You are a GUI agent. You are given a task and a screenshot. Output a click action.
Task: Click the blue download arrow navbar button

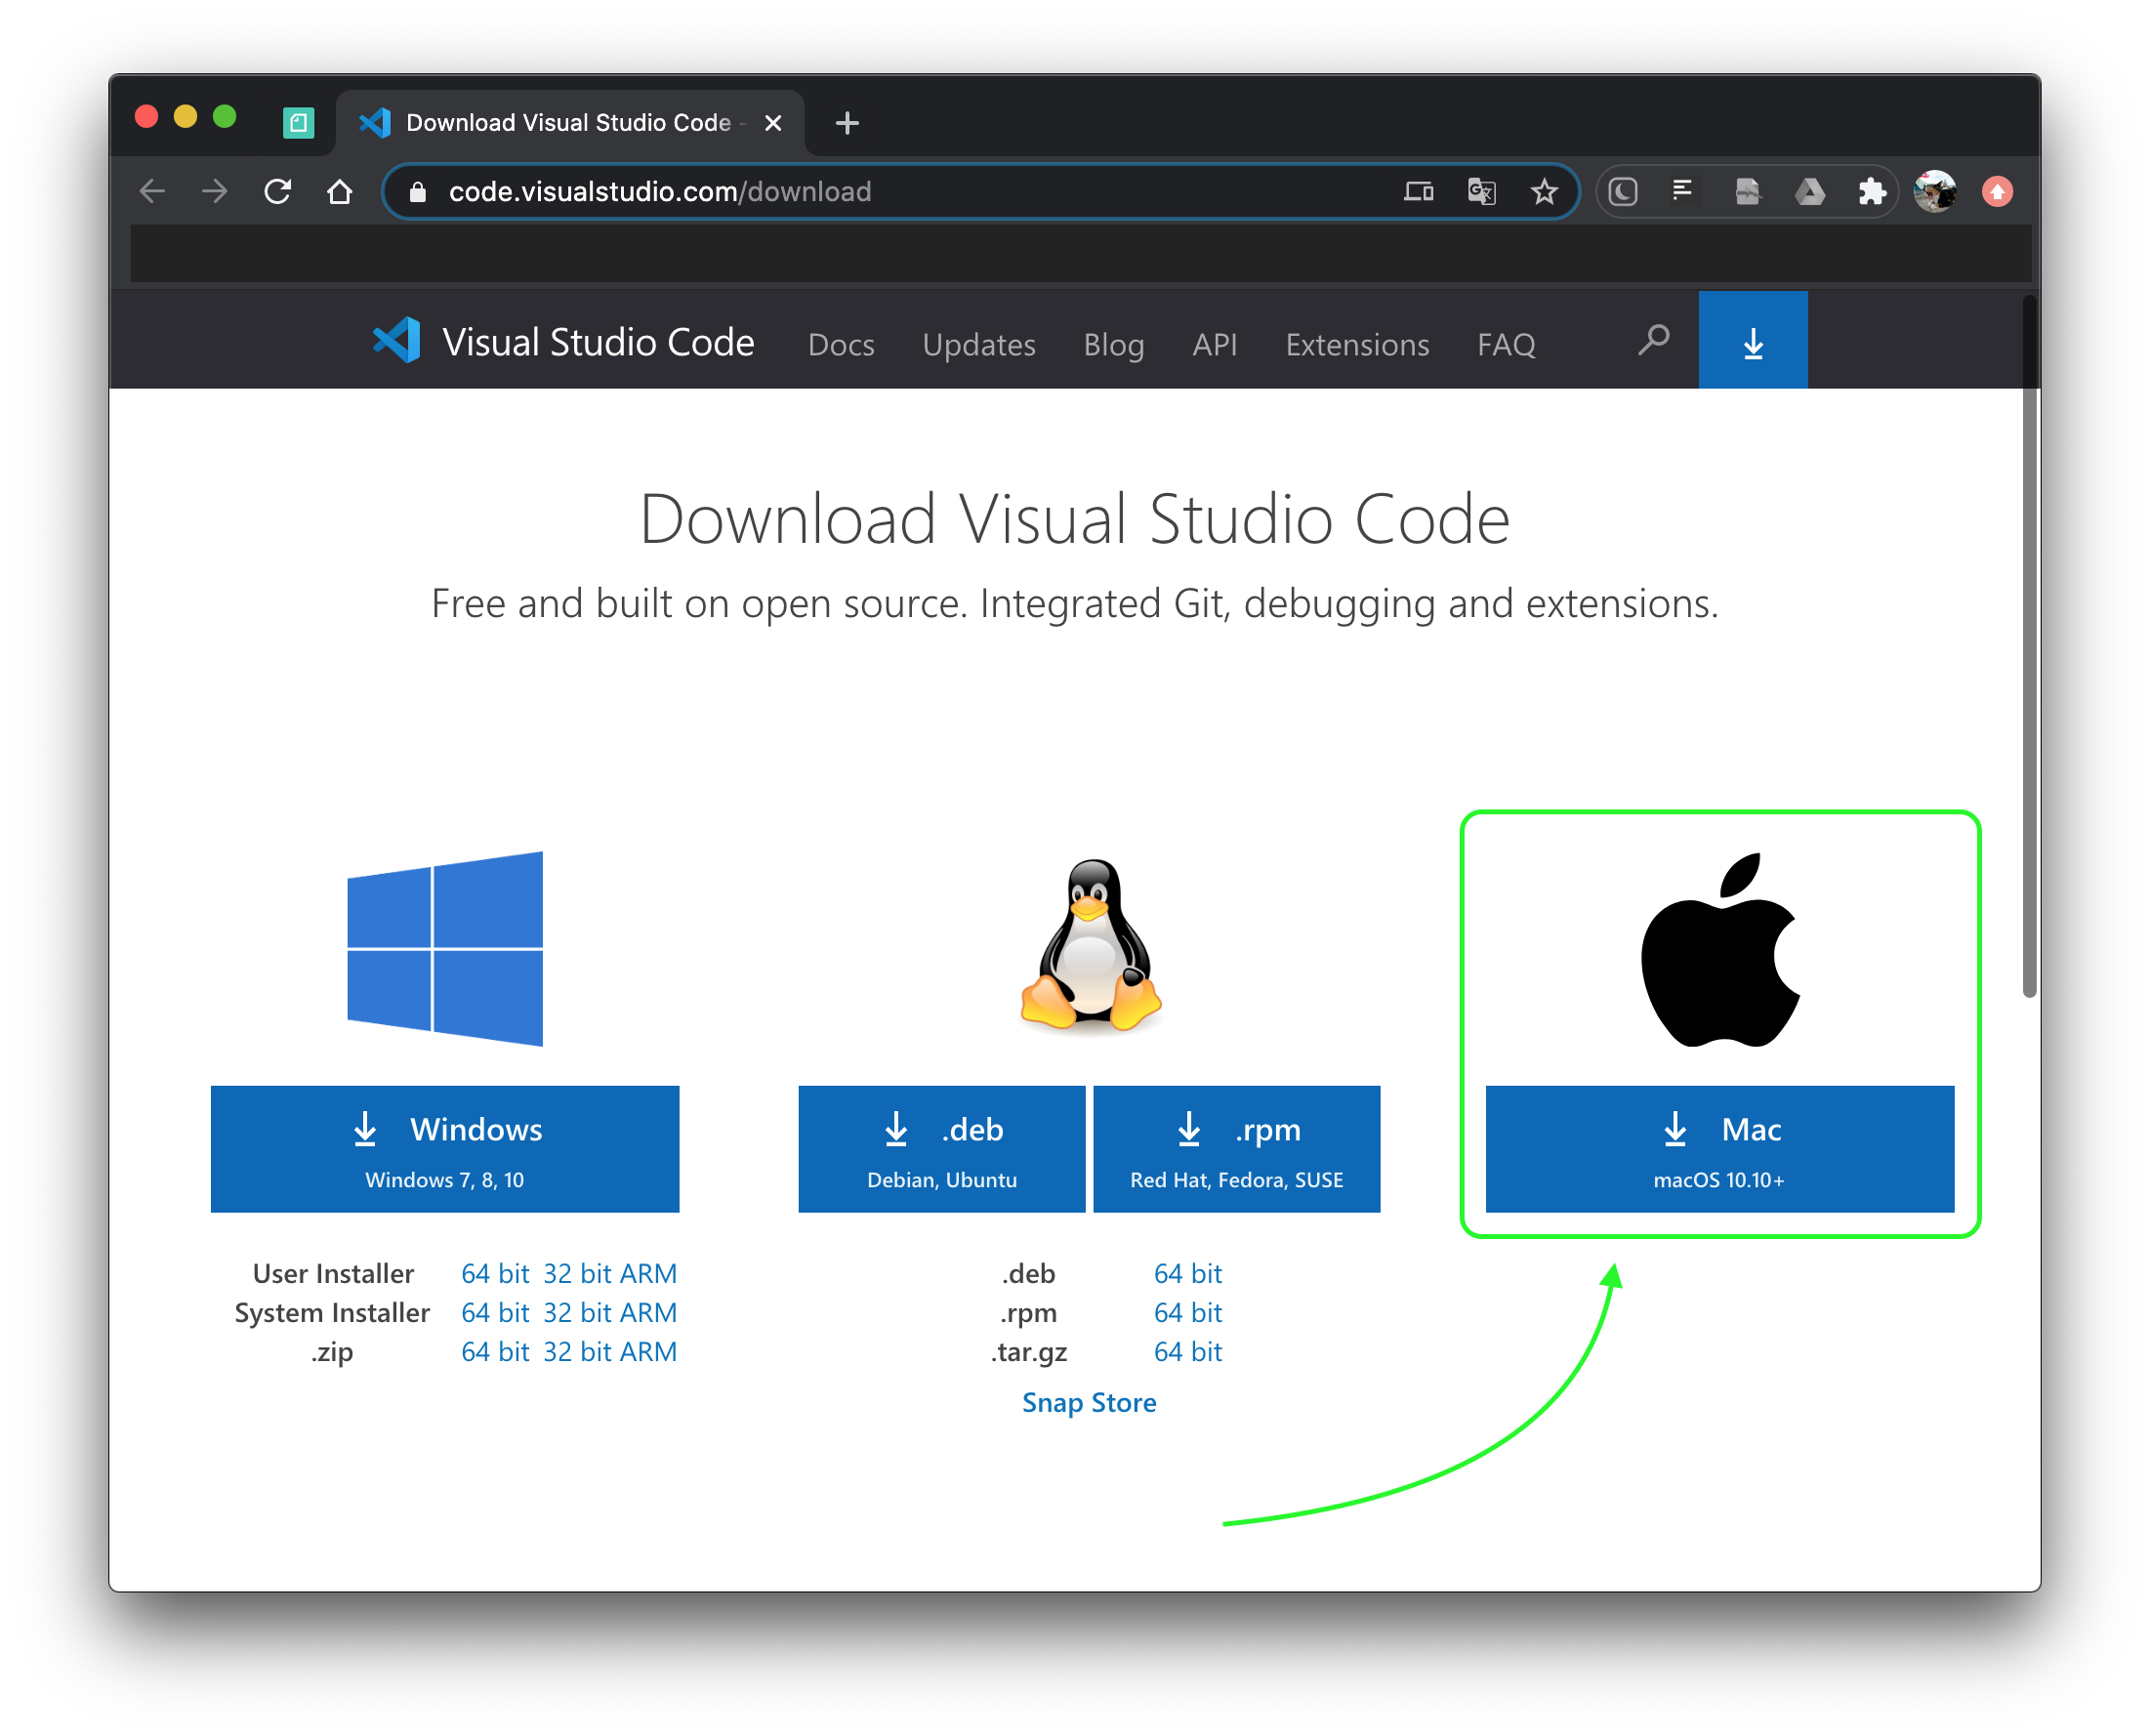click(x=1752, y=341)
